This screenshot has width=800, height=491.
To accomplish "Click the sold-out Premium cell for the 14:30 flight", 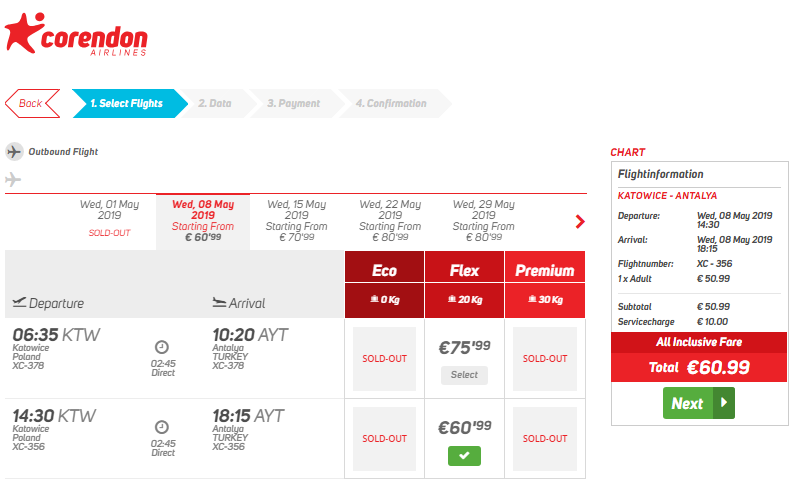I will click(545, 439).
